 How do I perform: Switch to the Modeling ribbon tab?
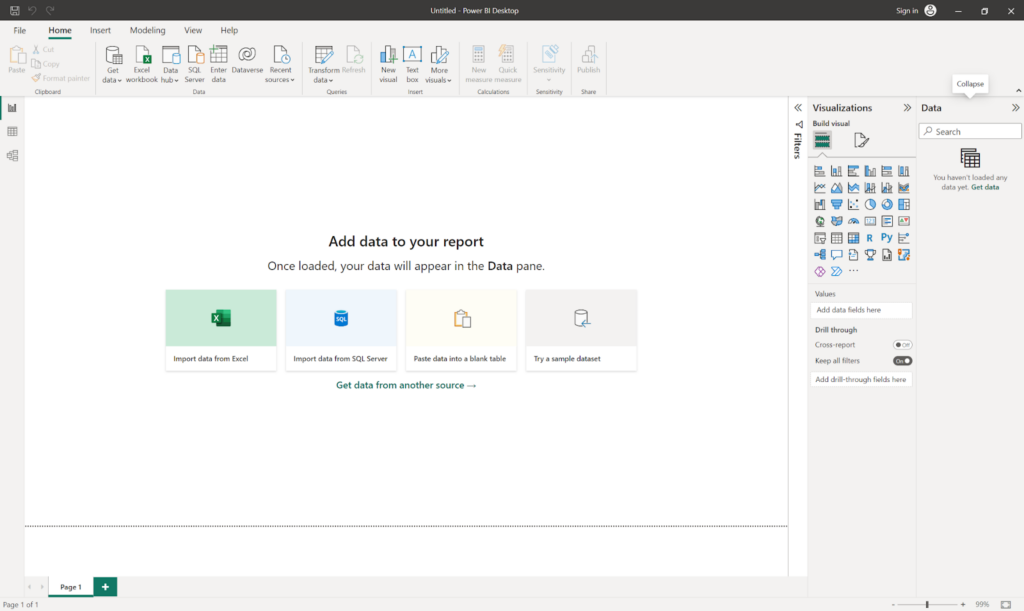tap(147, 30)
